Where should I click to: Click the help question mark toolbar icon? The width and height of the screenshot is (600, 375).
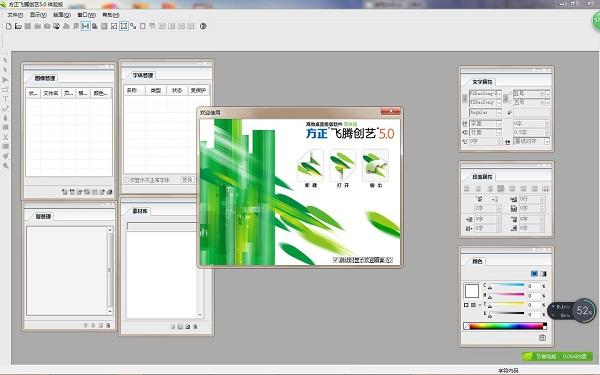pyautogui.click(x=203, y=26)
